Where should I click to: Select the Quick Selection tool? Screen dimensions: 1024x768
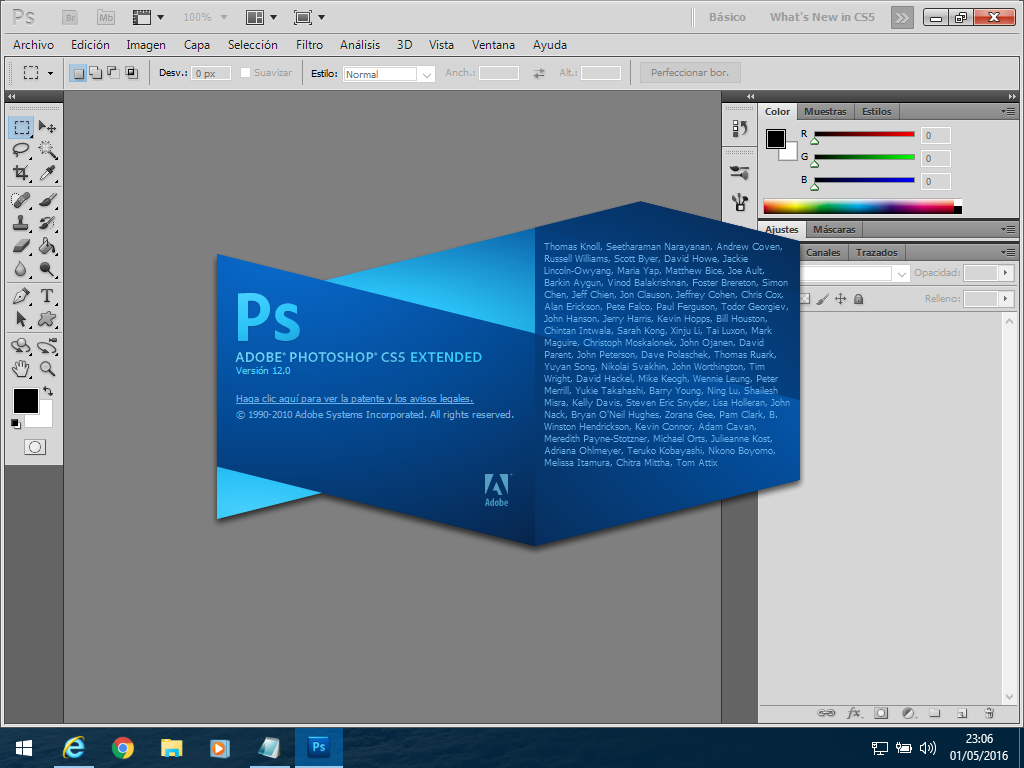47,150
